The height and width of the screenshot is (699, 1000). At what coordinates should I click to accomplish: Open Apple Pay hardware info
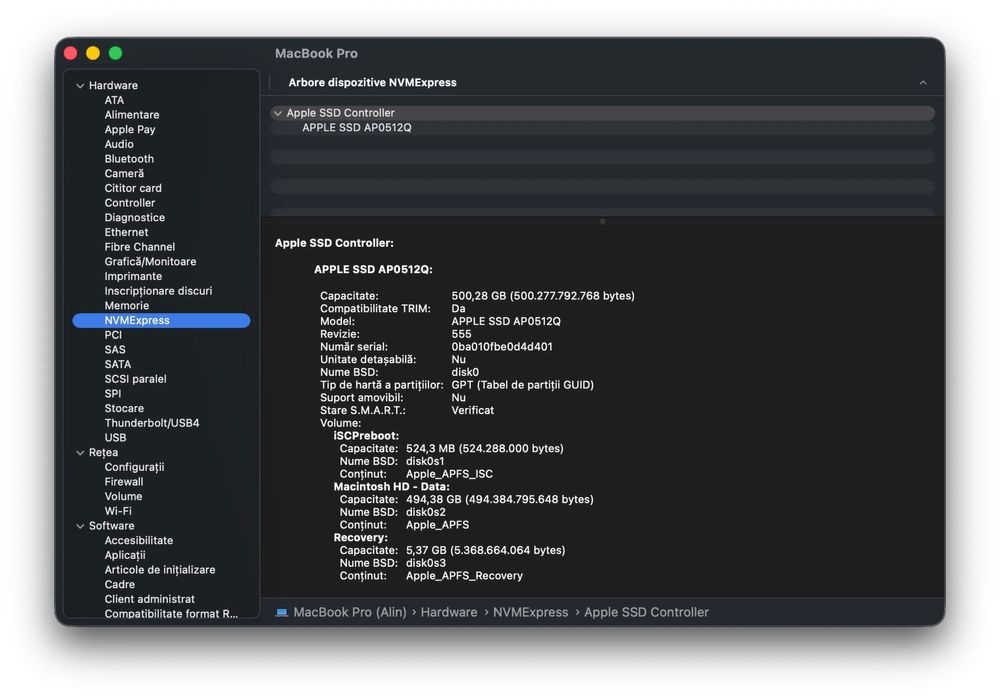130,129
